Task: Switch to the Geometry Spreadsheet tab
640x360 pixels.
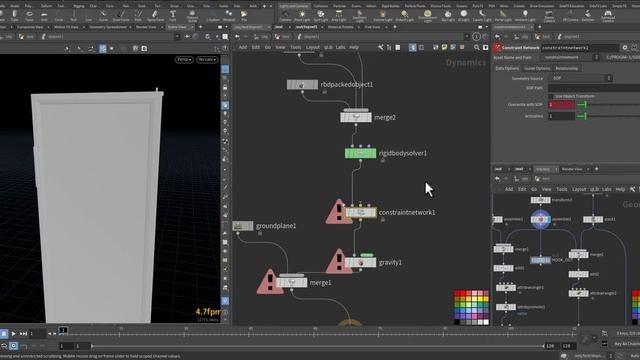Action: (x=108, y=27)
